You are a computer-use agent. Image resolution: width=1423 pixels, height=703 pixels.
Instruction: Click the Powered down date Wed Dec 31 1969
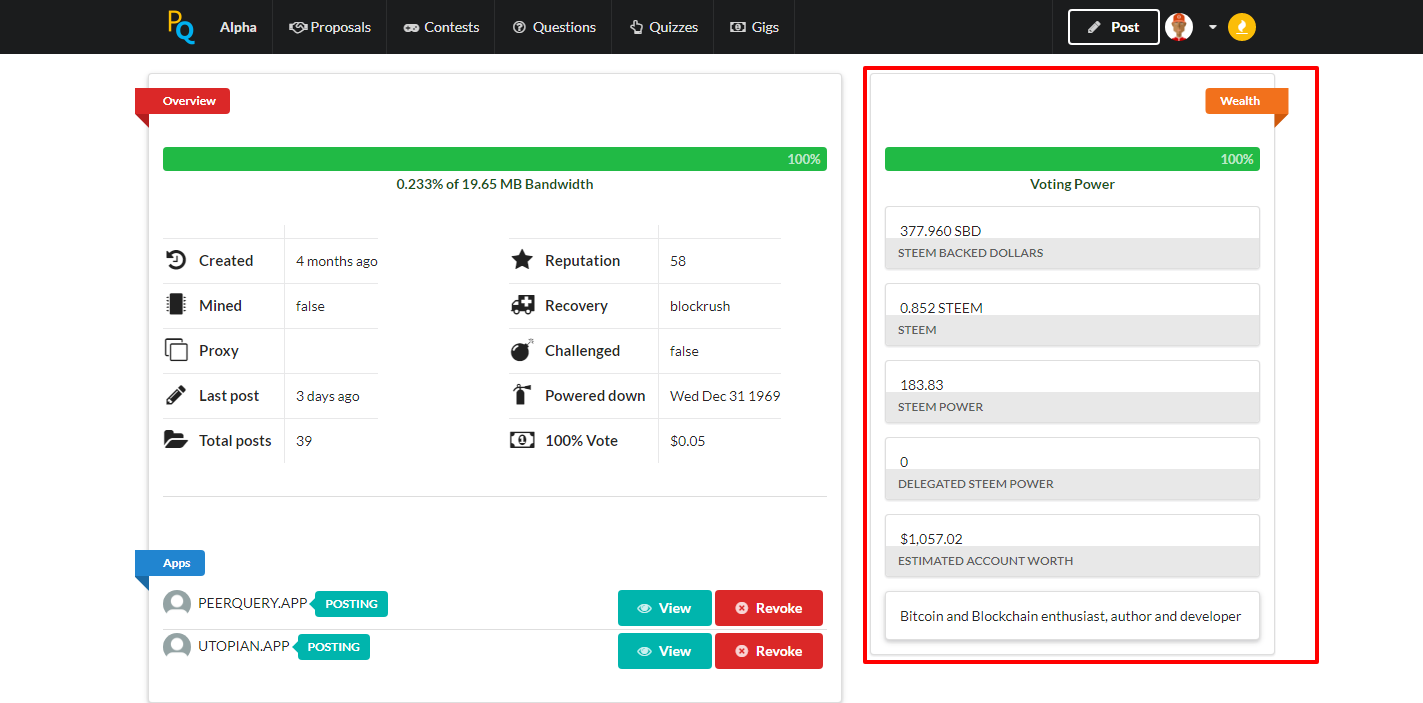point(725,396)
